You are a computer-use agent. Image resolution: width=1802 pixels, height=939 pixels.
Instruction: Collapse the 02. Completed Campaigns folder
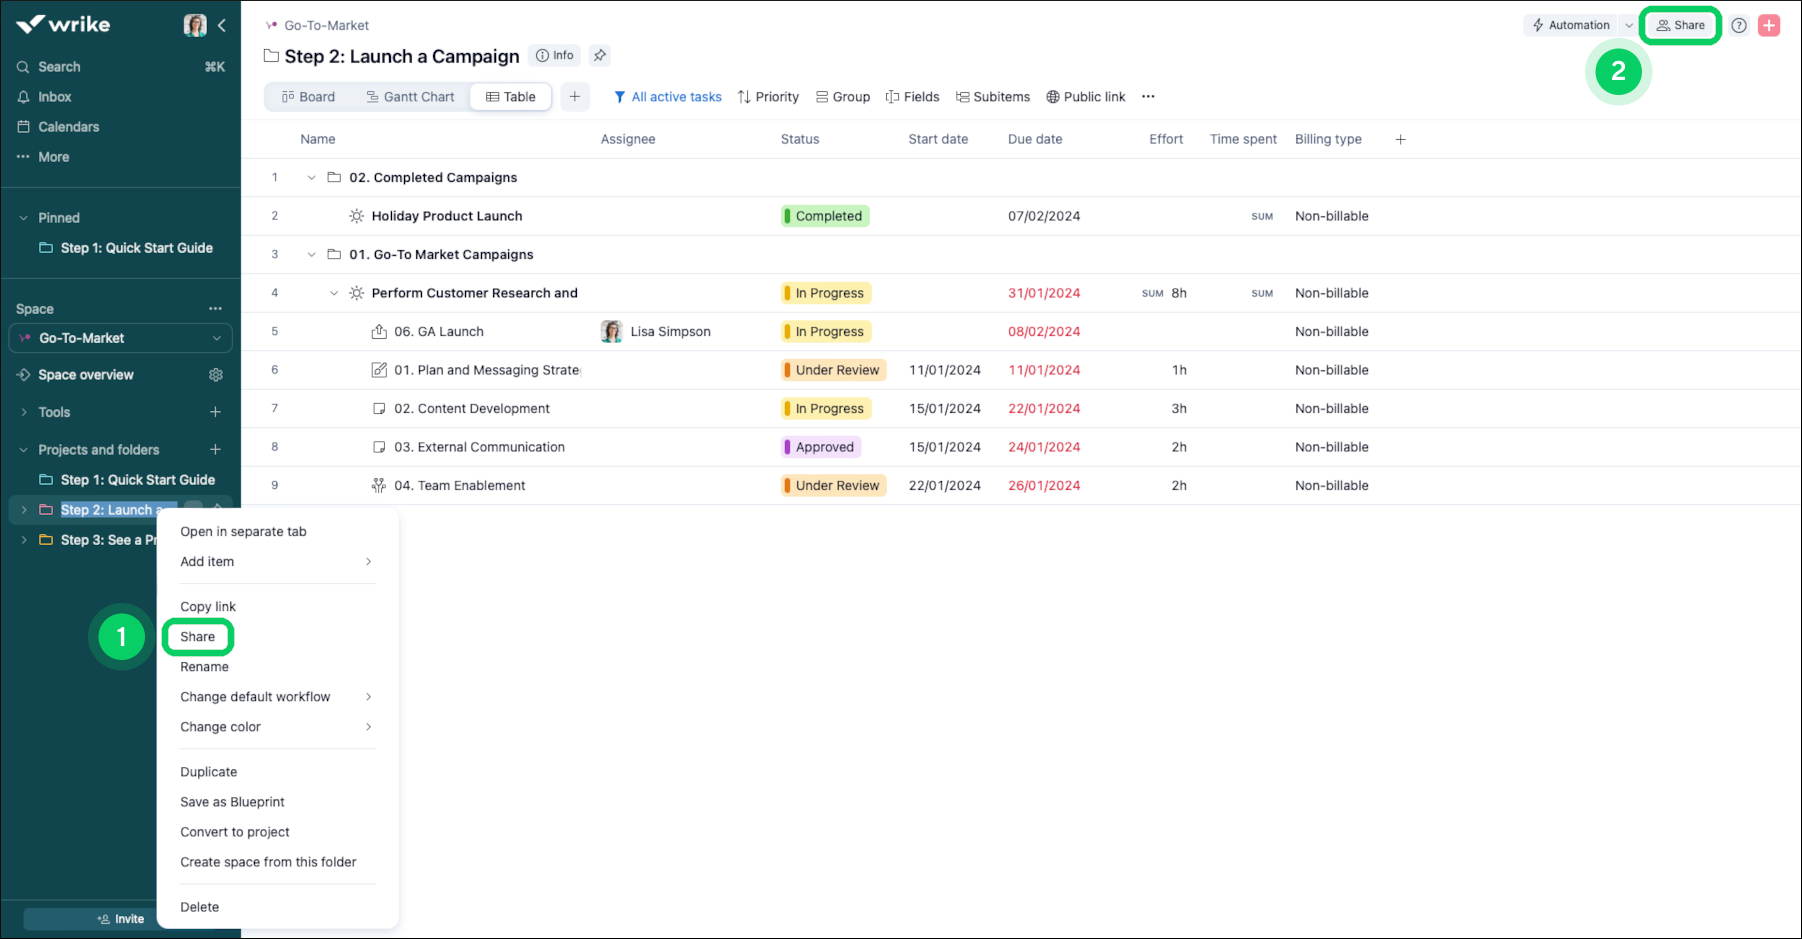click(x=311, y=178)
